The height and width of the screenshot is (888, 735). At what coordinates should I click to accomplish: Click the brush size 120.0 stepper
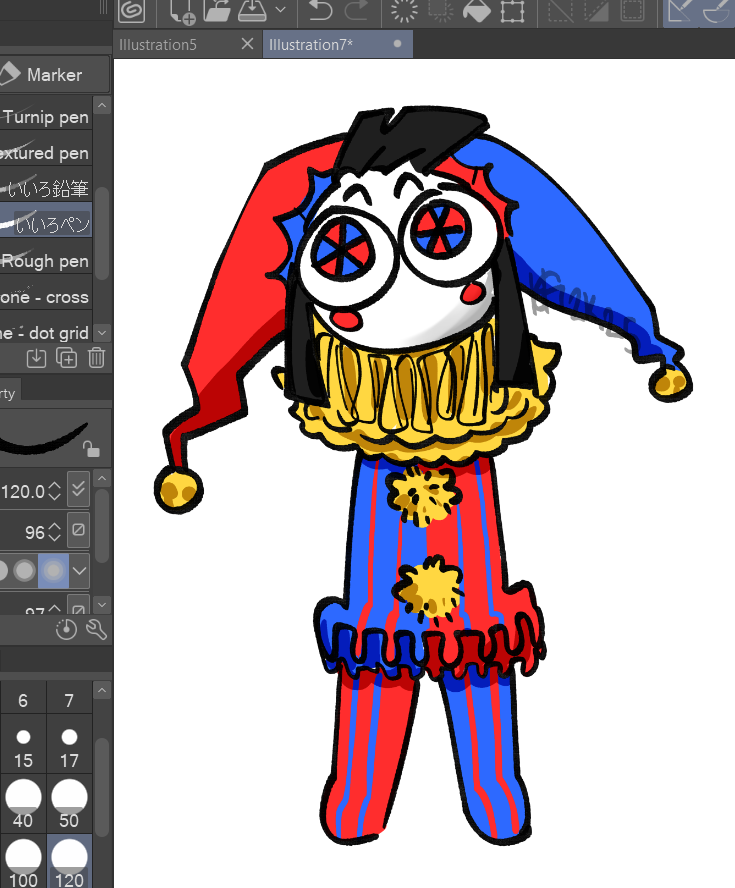tap(54, 491)
